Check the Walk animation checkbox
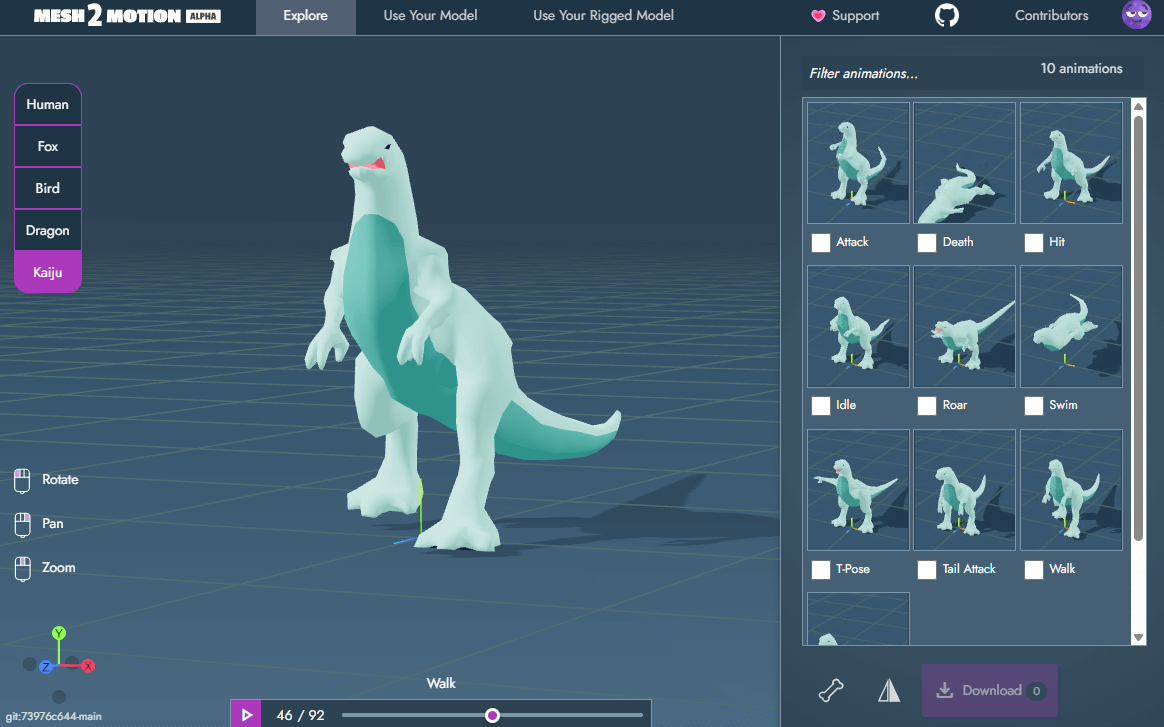Image resolution: width=1164 pixels, height=727 pixels. [x=1033, y=570]
